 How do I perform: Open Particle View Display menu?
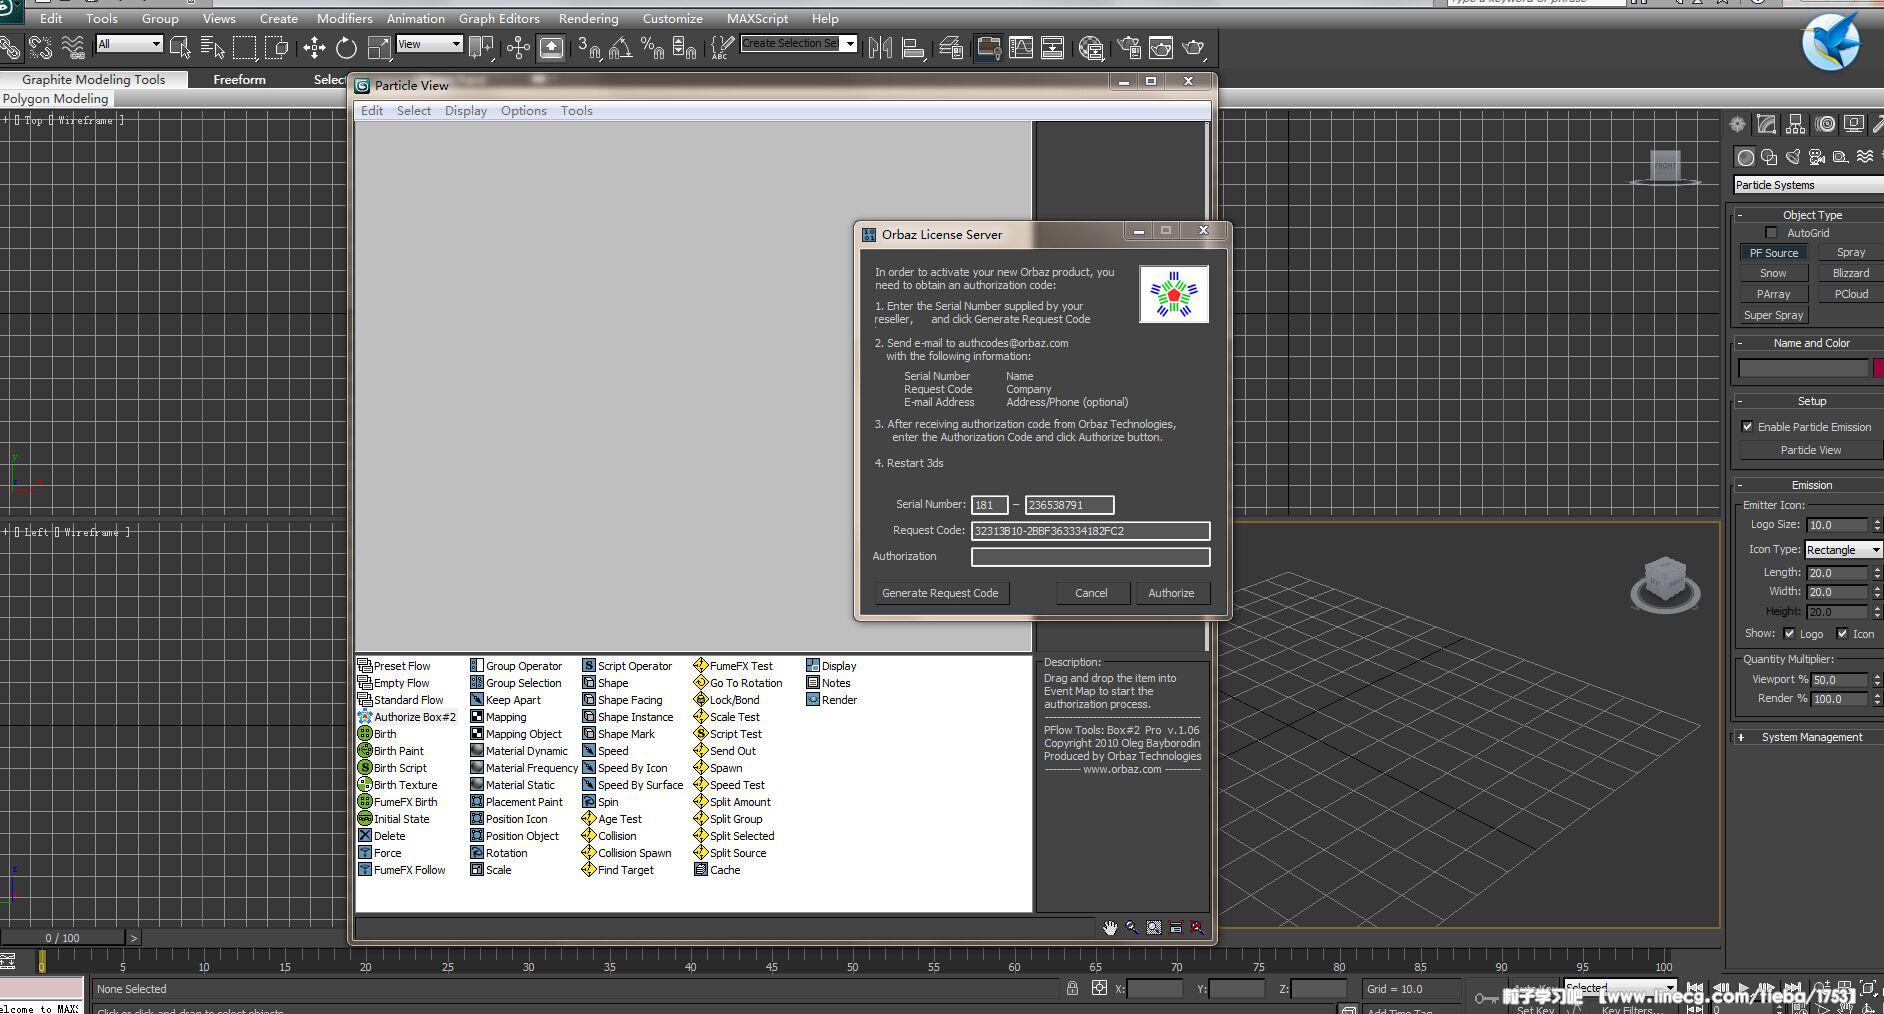(x=466, y=111)
